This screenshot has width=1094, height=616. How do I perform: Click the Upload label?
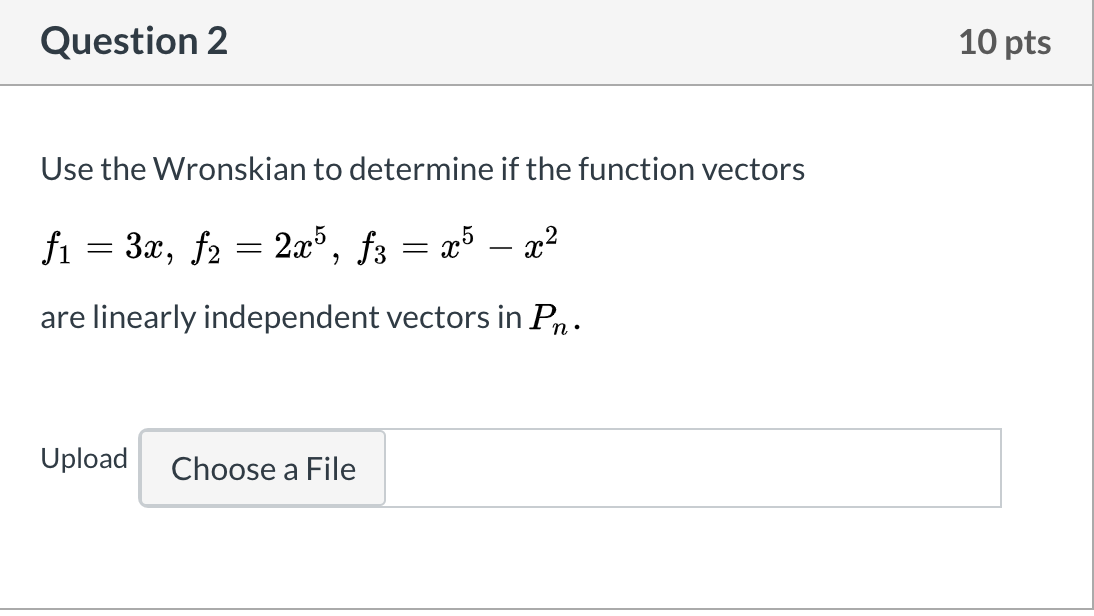click(84, 458)
